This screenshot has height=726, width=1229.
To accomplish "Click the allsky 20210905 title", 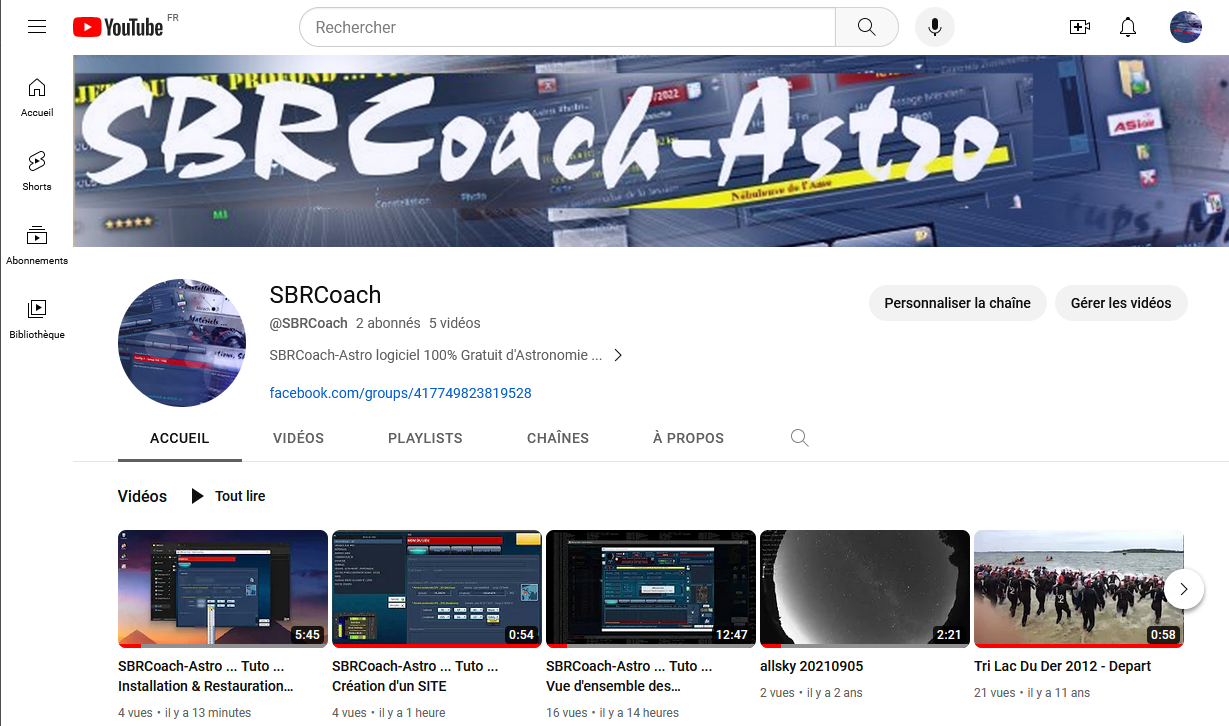I will (812, 666).
